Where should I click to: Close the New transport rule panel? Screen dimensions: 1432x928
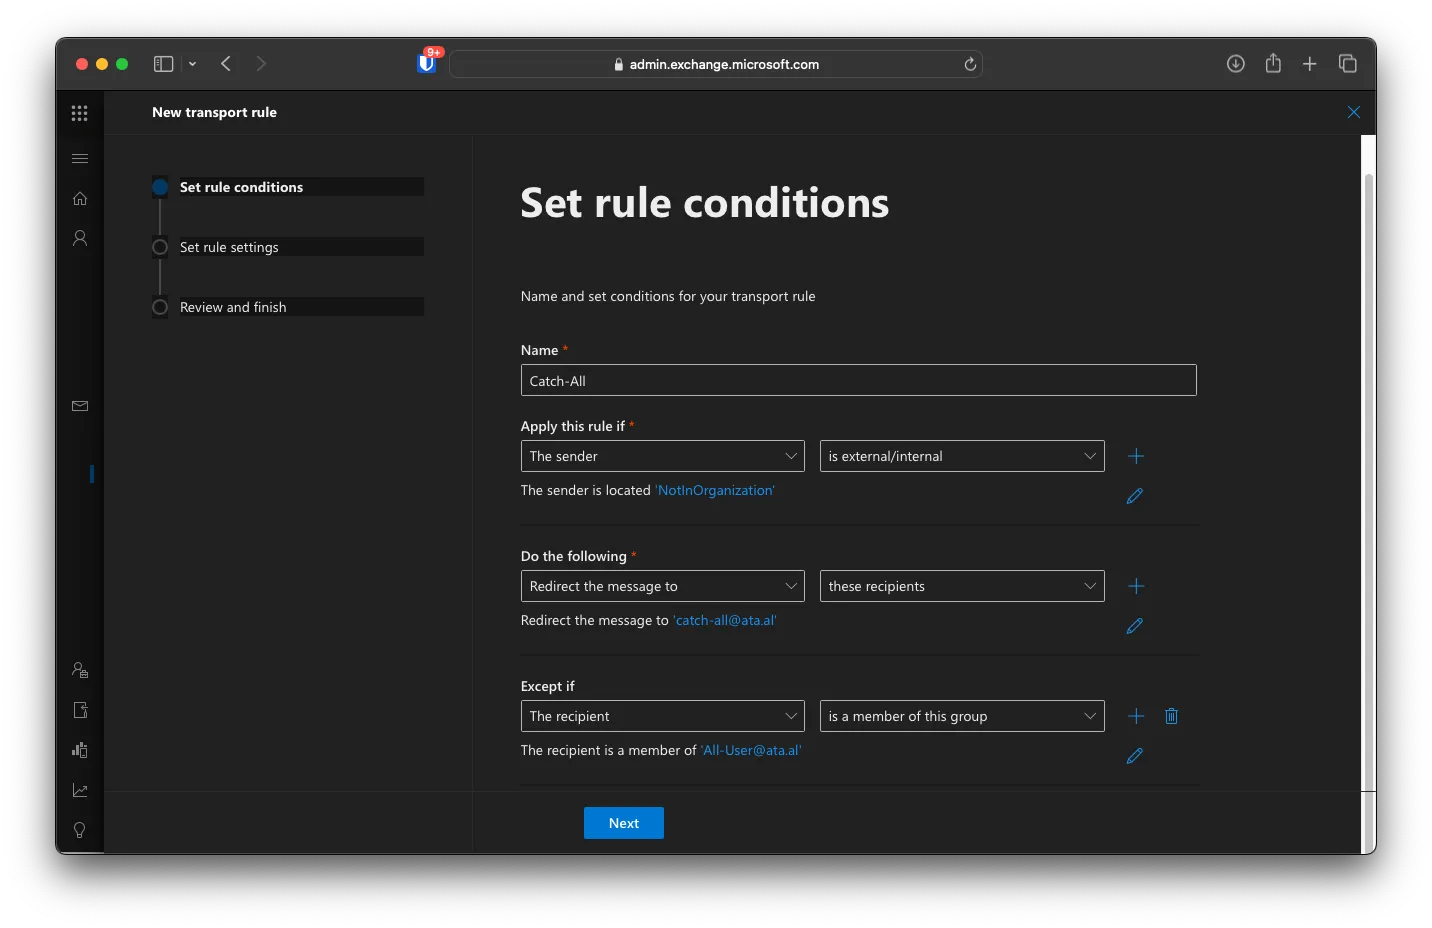coord(1354,112)
